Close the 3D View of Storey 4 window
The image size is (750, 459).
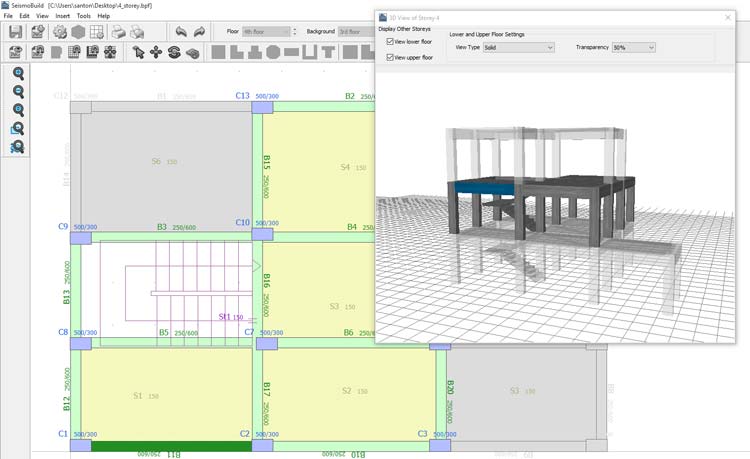point(728,18)
